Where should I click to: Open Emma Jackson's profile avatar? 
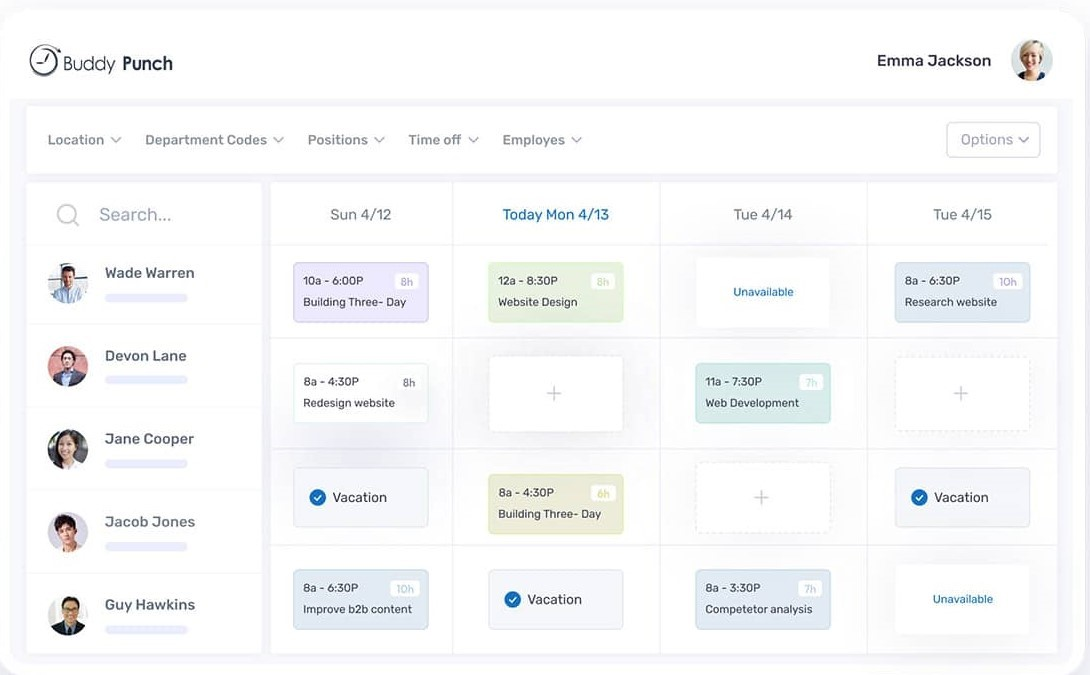[x=1031, y=60]
